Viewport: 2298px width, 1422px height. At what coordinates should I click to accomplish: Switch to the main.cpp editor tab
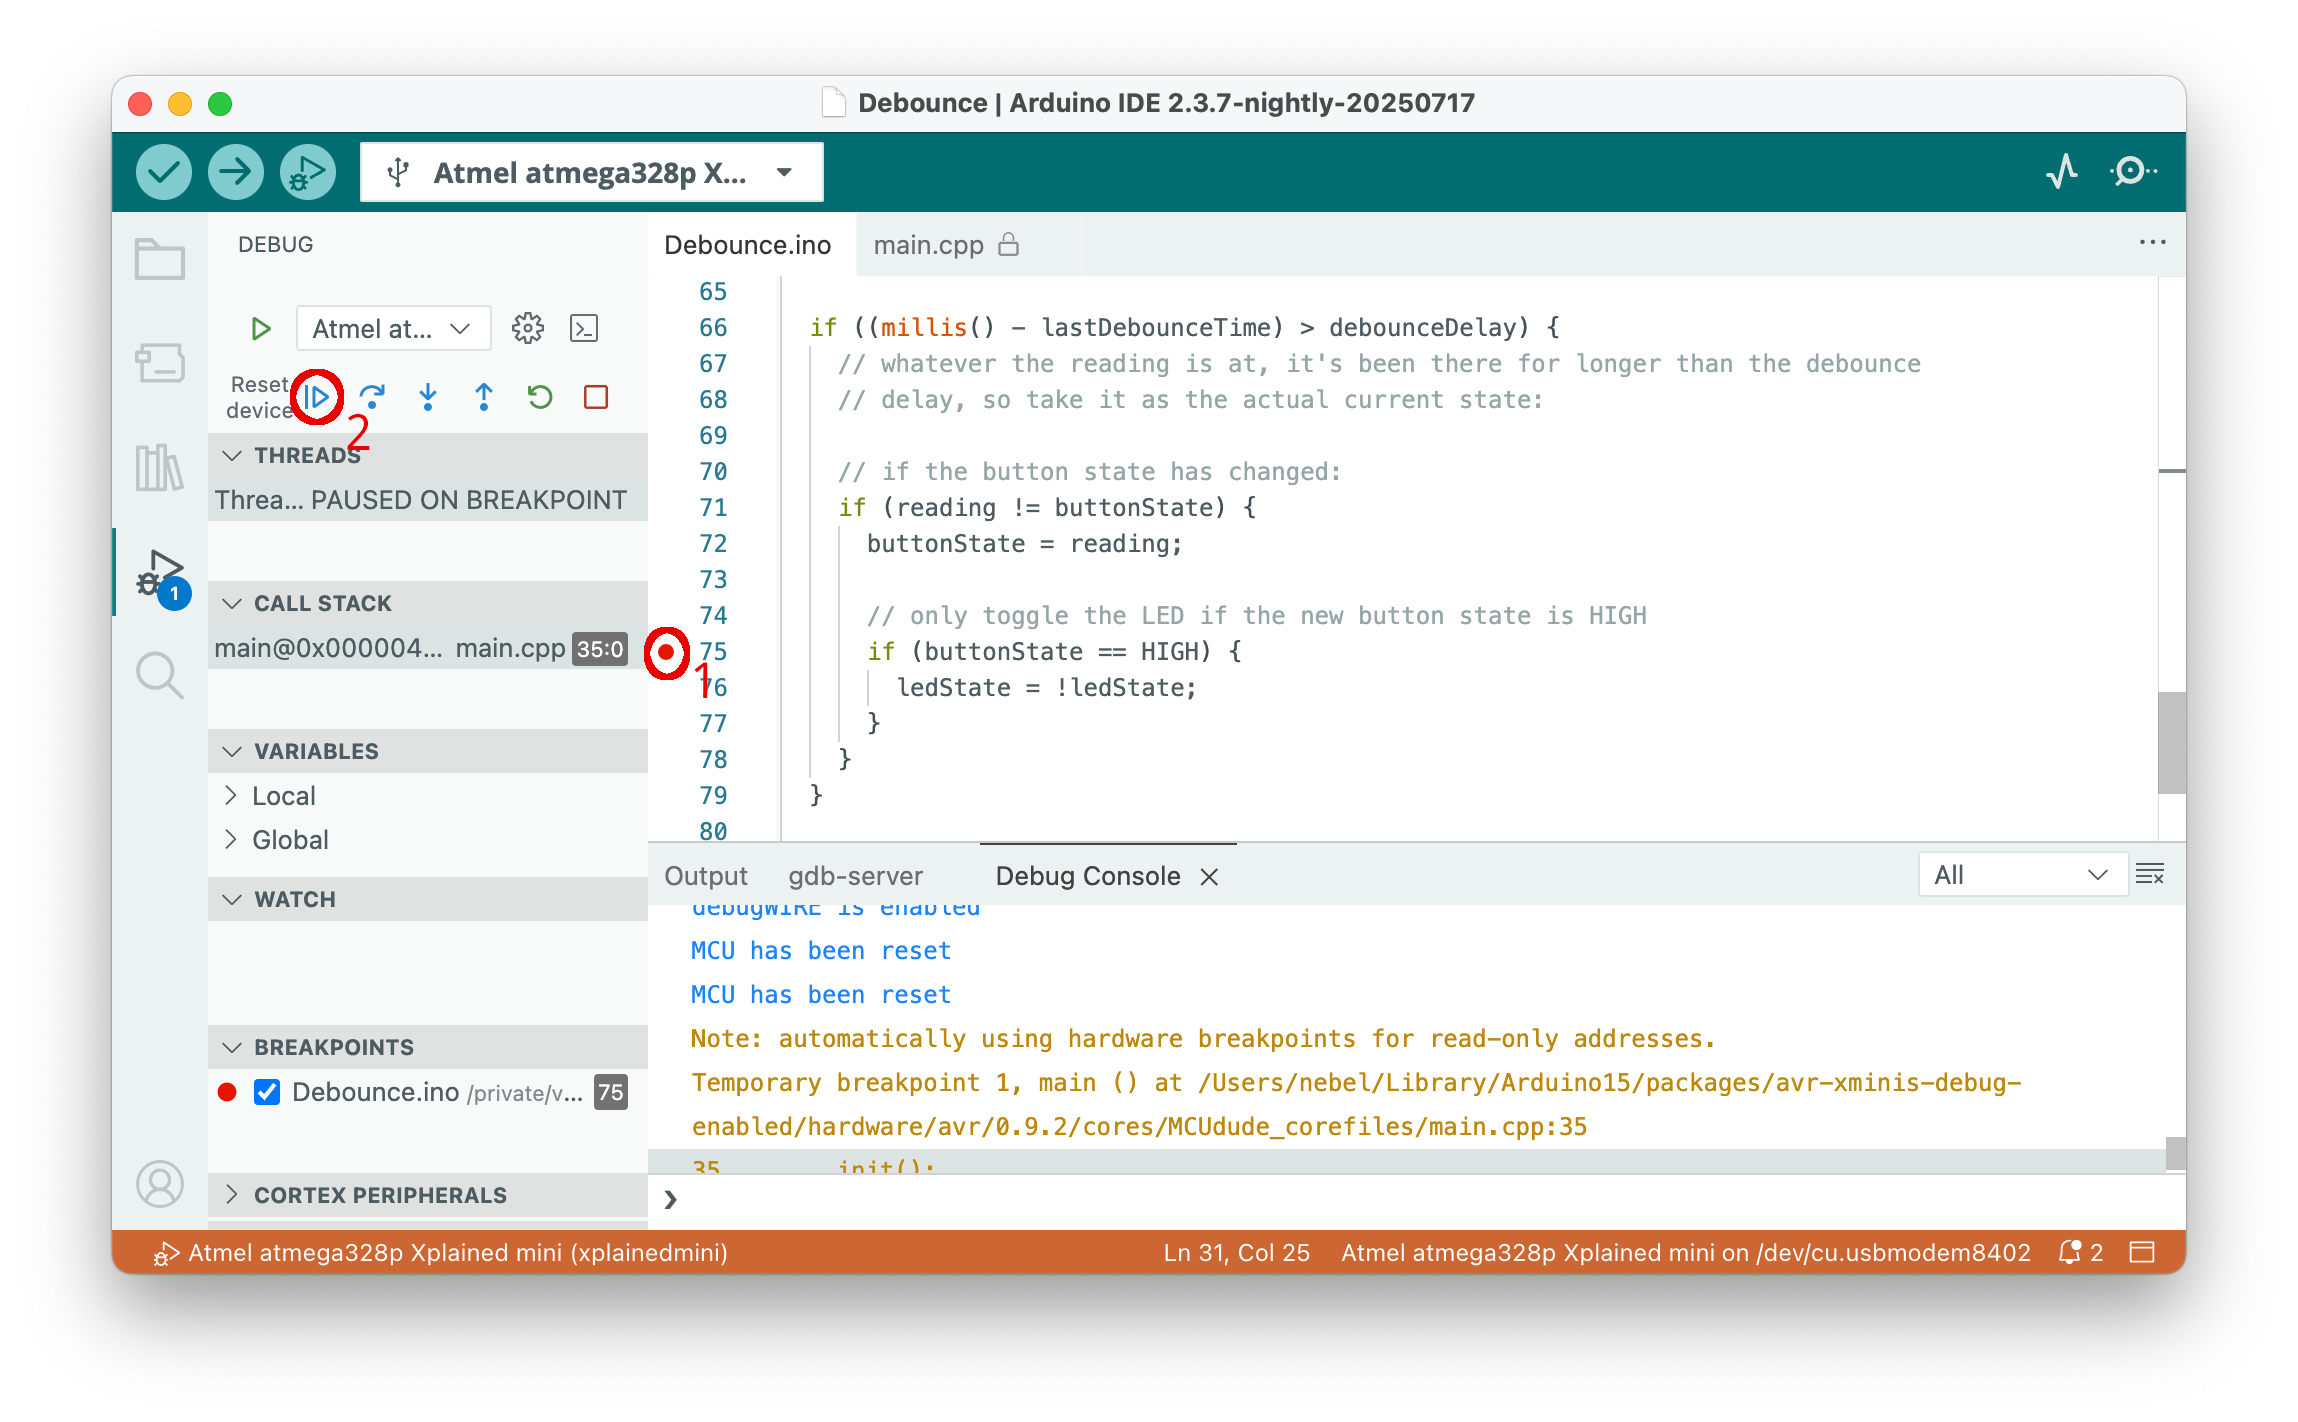coord(929,245)
